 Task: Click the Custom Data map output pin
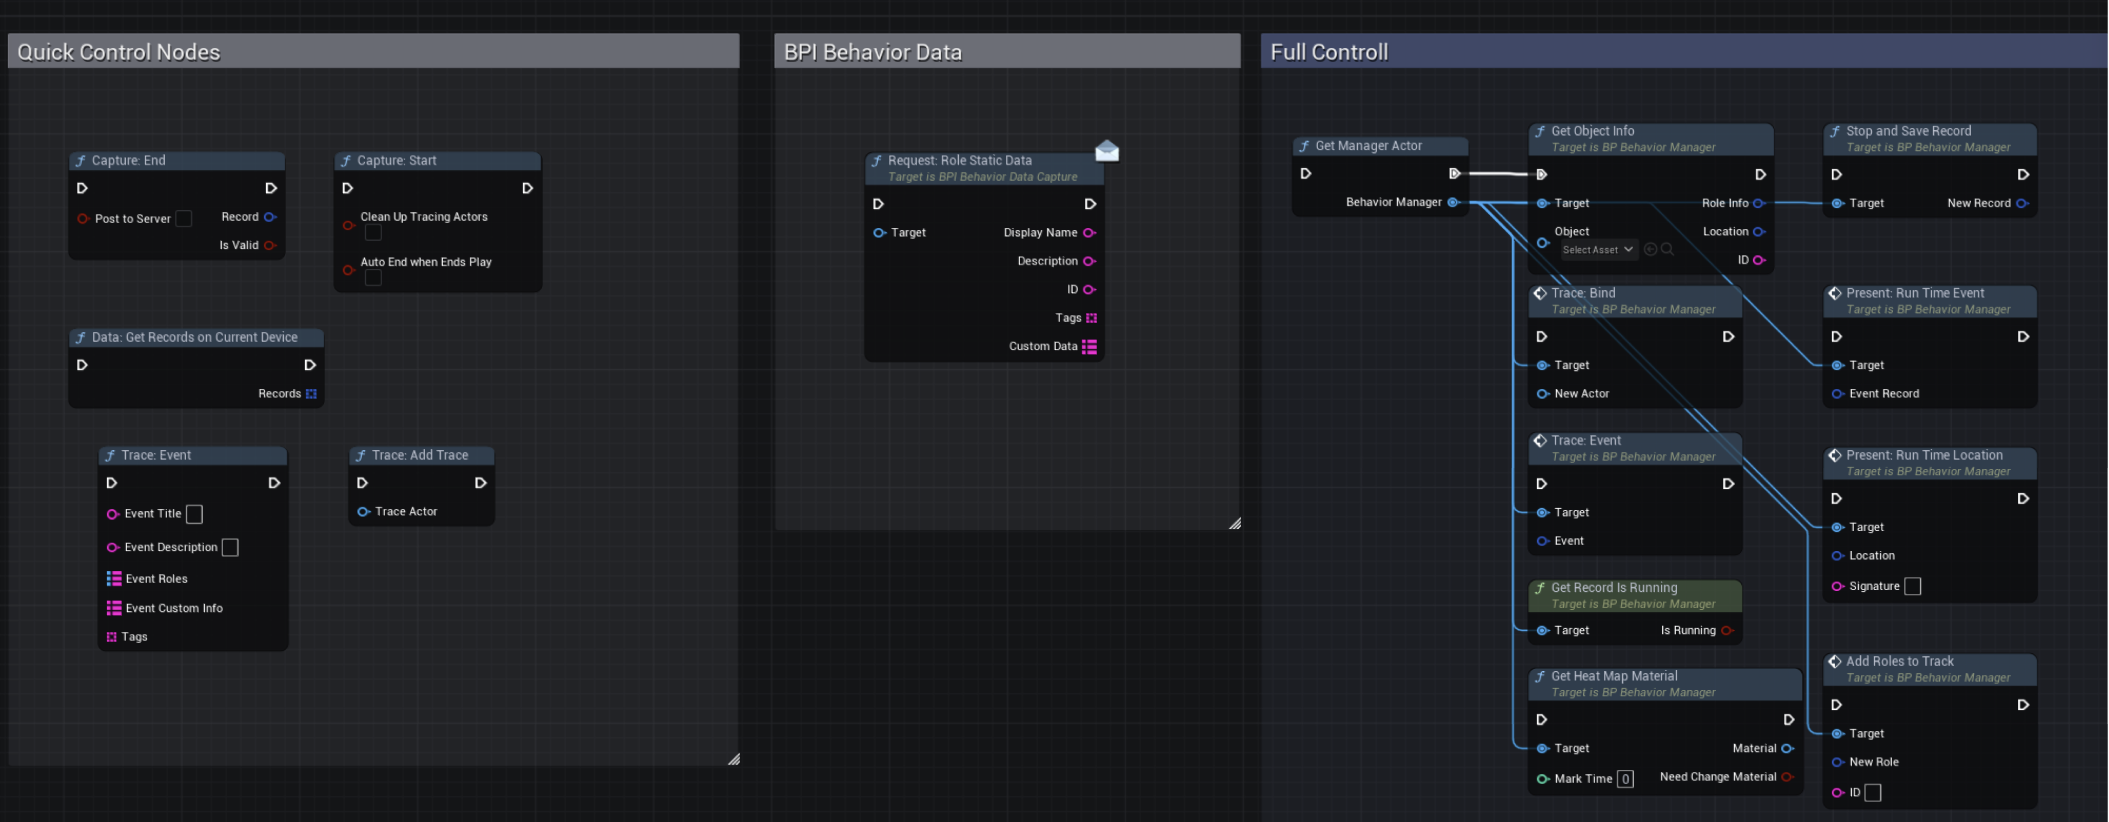[1089, 347]
